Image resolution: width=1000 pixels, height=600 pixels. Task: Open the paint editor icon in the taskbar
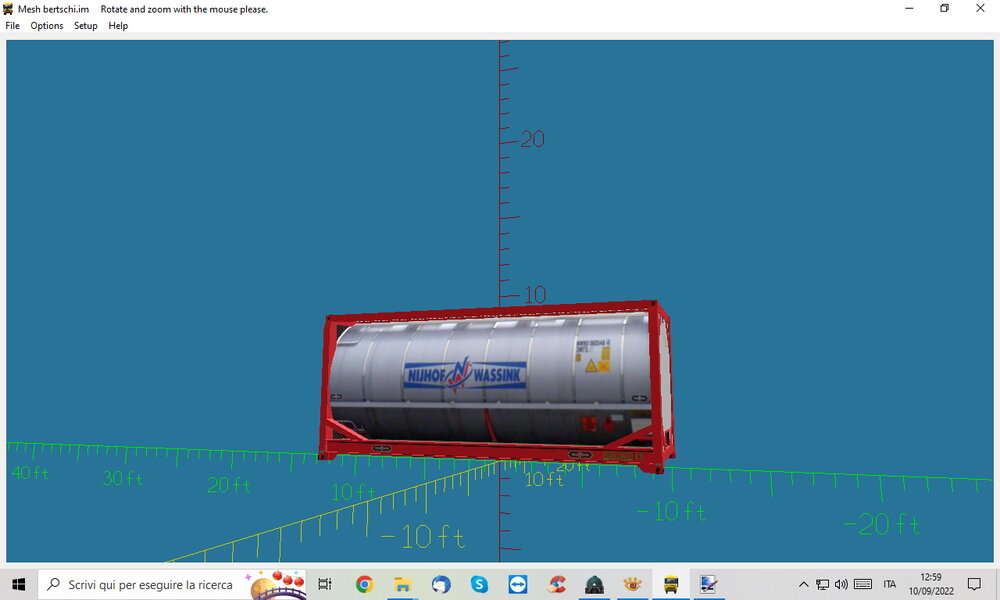709,584
